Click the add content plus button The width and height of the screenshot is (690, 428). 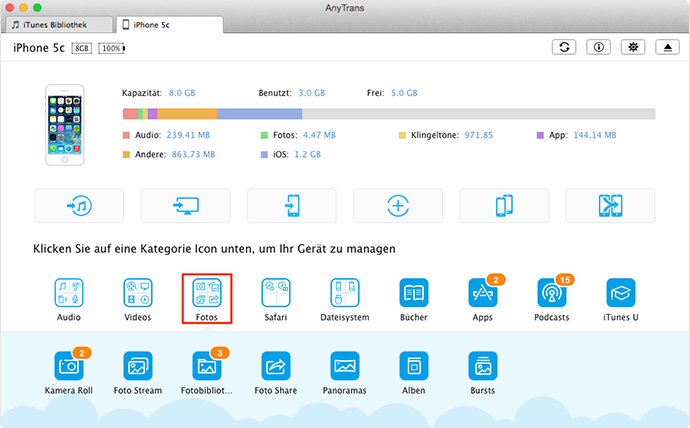[398, 205]
